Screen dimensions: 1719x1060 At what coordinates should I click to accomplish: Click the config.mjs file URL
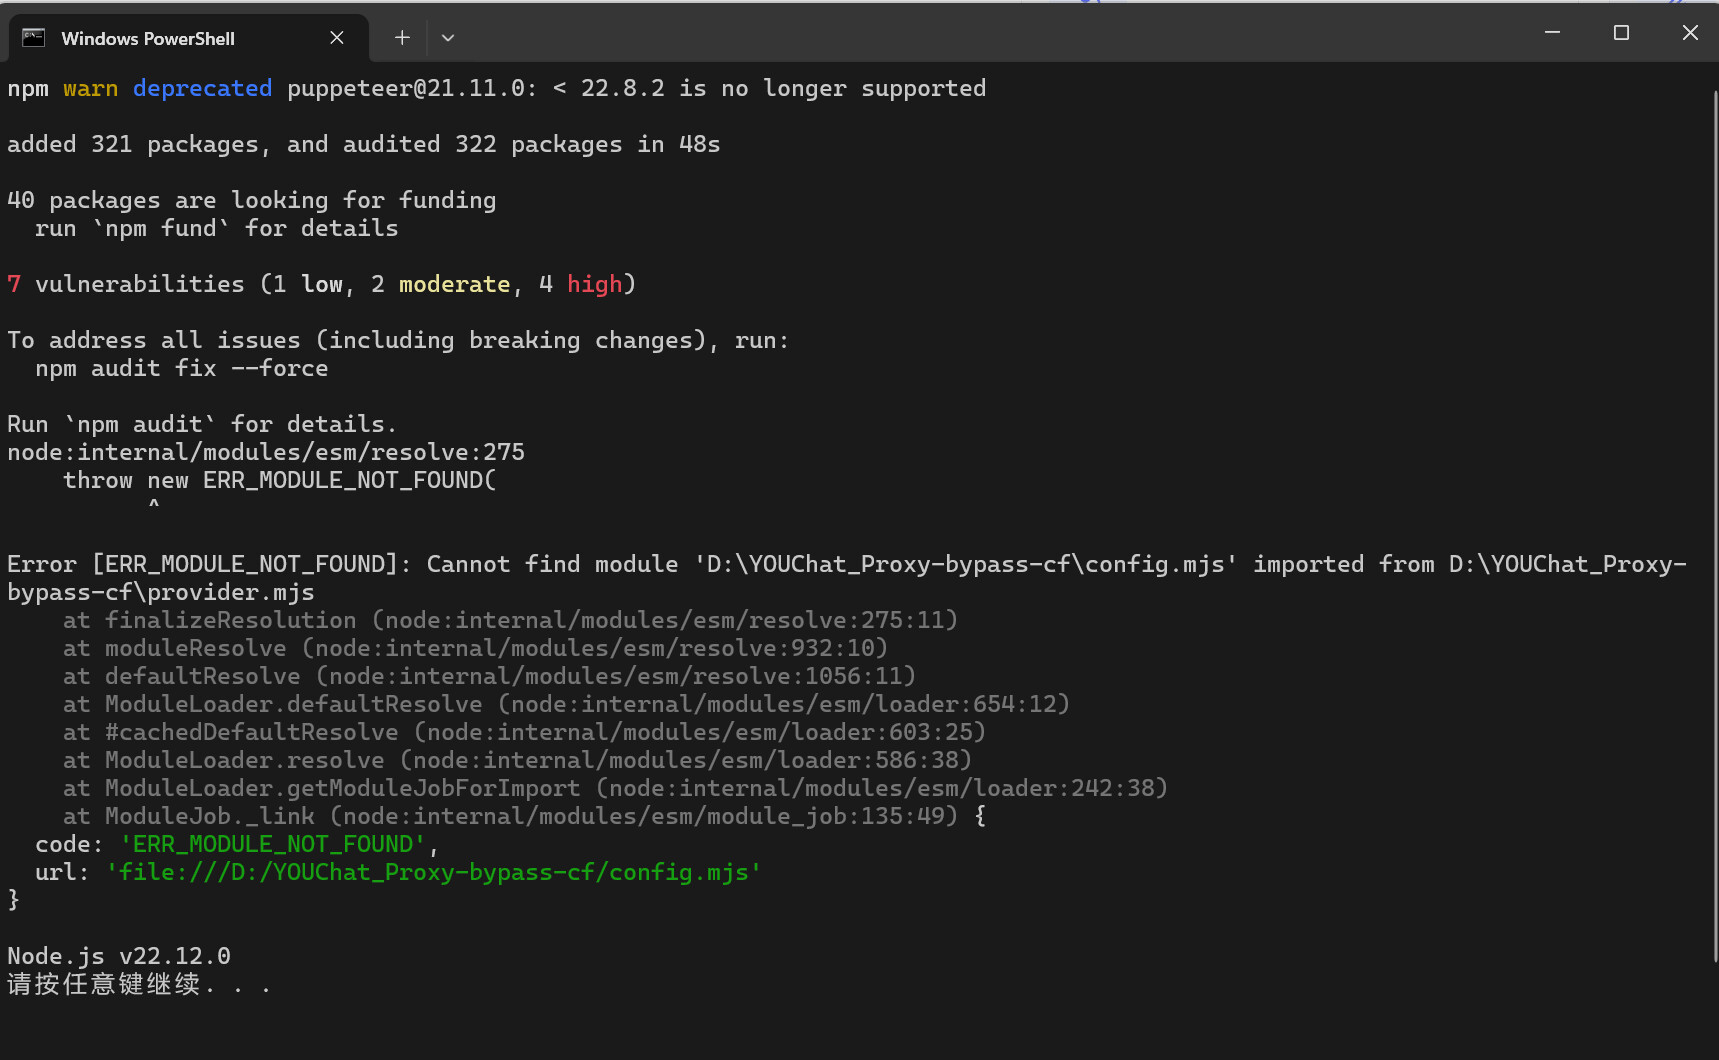pos(434,873)
